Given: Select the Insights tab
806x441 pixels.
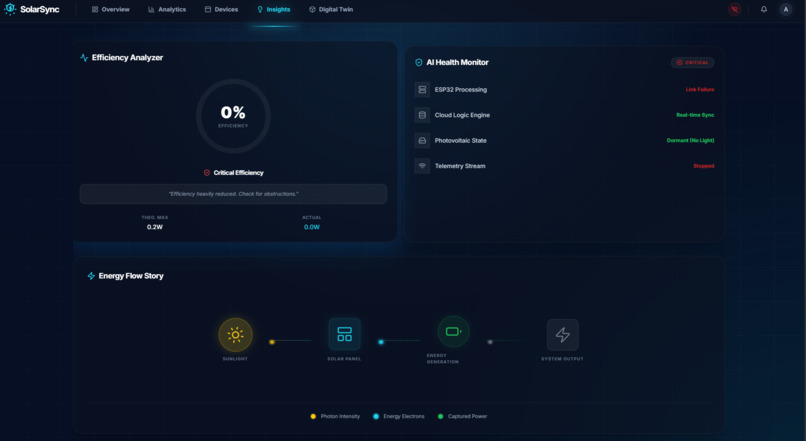Looking at the screenshot, I should pos(273,9).
